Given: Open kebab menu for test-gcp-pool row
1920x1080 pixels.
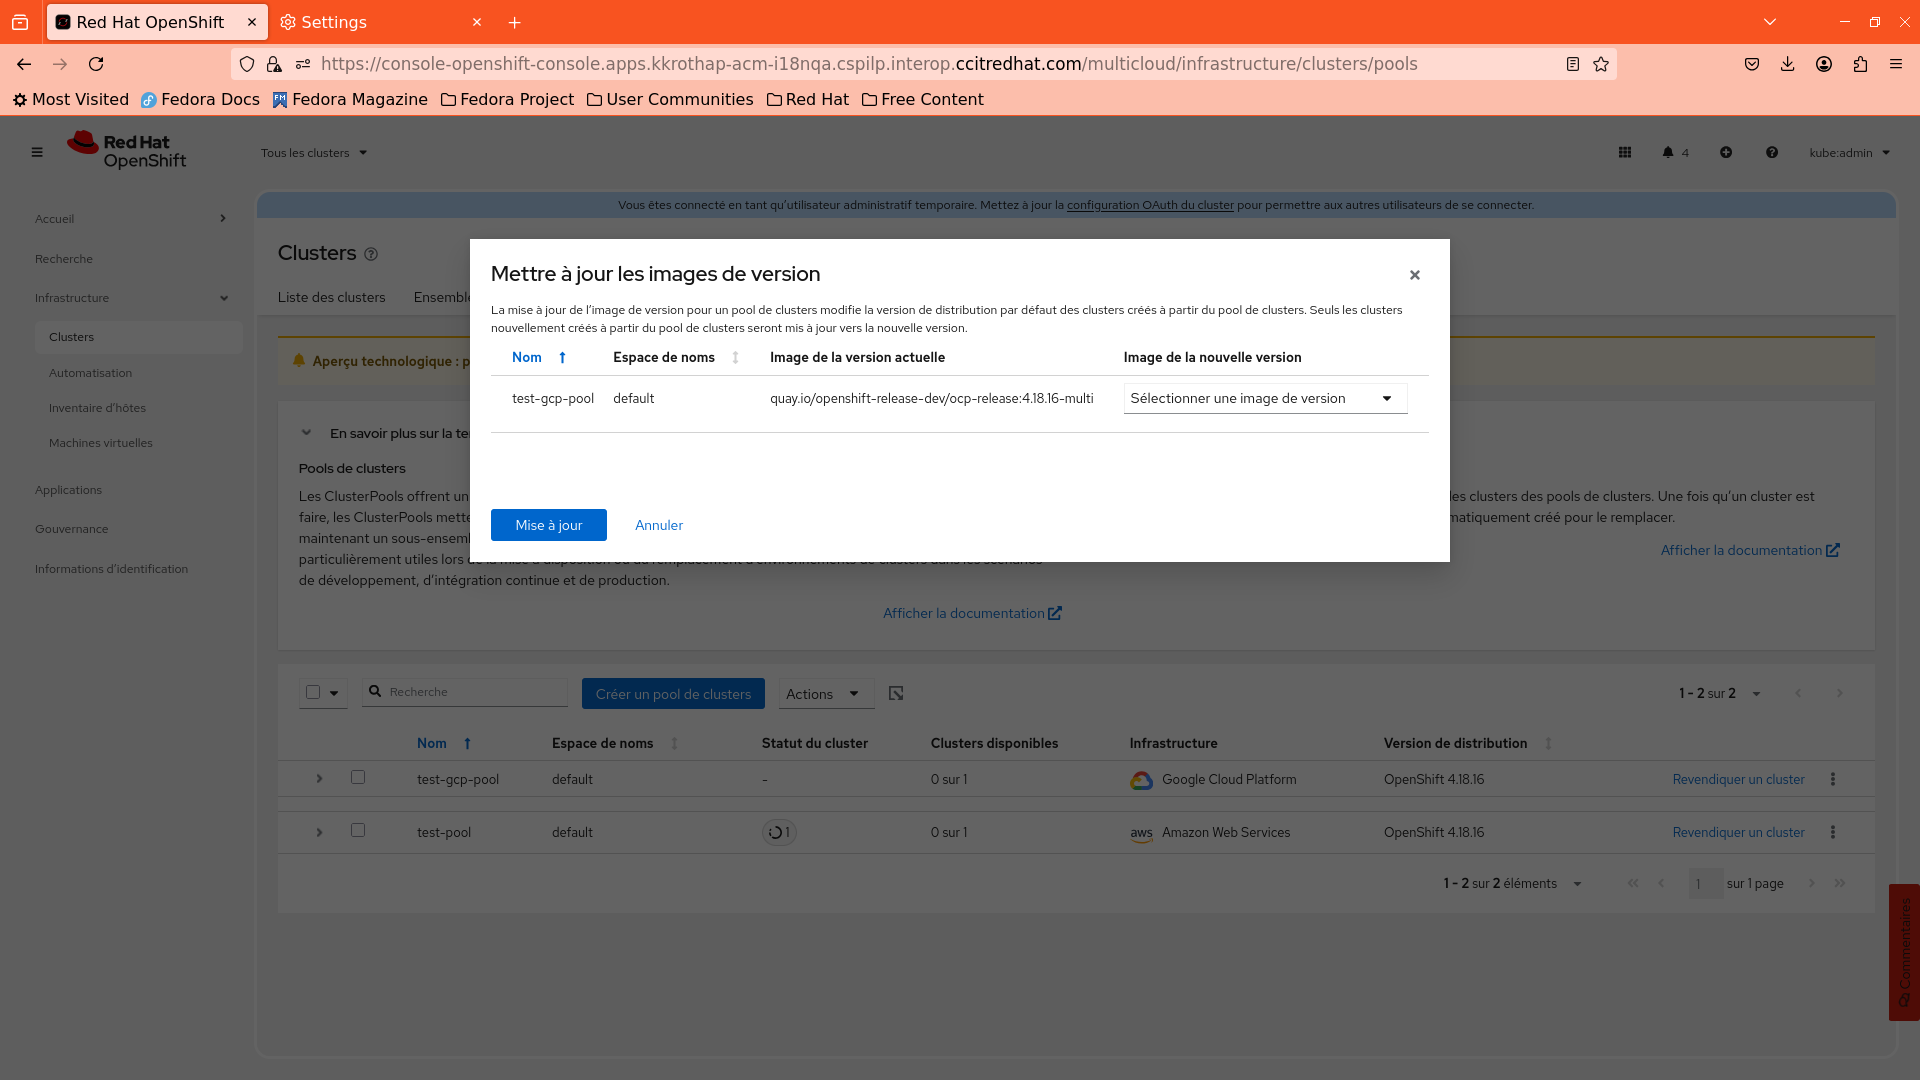Looking at the screenshot, I should (1833, 779).
